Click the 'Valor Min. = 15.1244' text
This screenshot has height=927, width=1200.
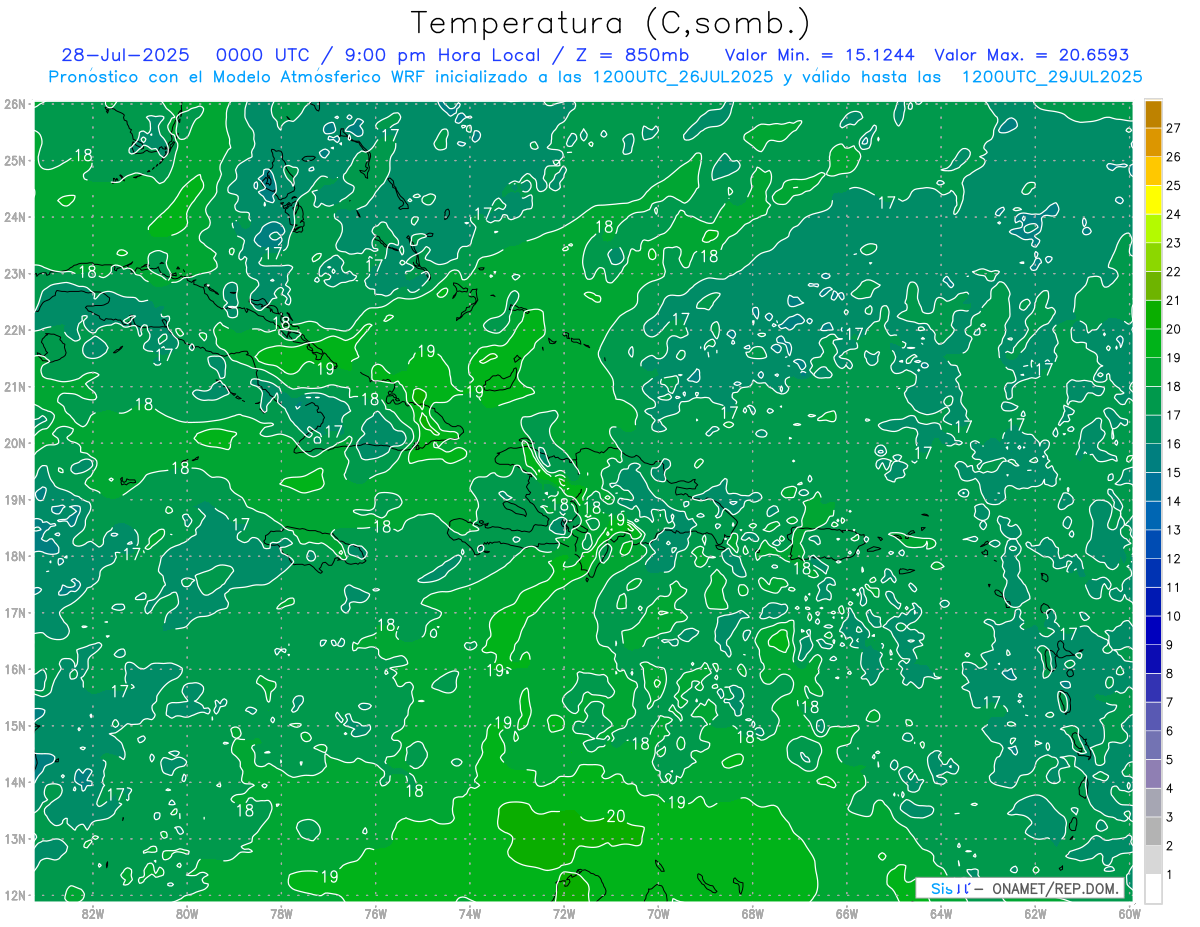pyautogui.click(x=819, y=55)
